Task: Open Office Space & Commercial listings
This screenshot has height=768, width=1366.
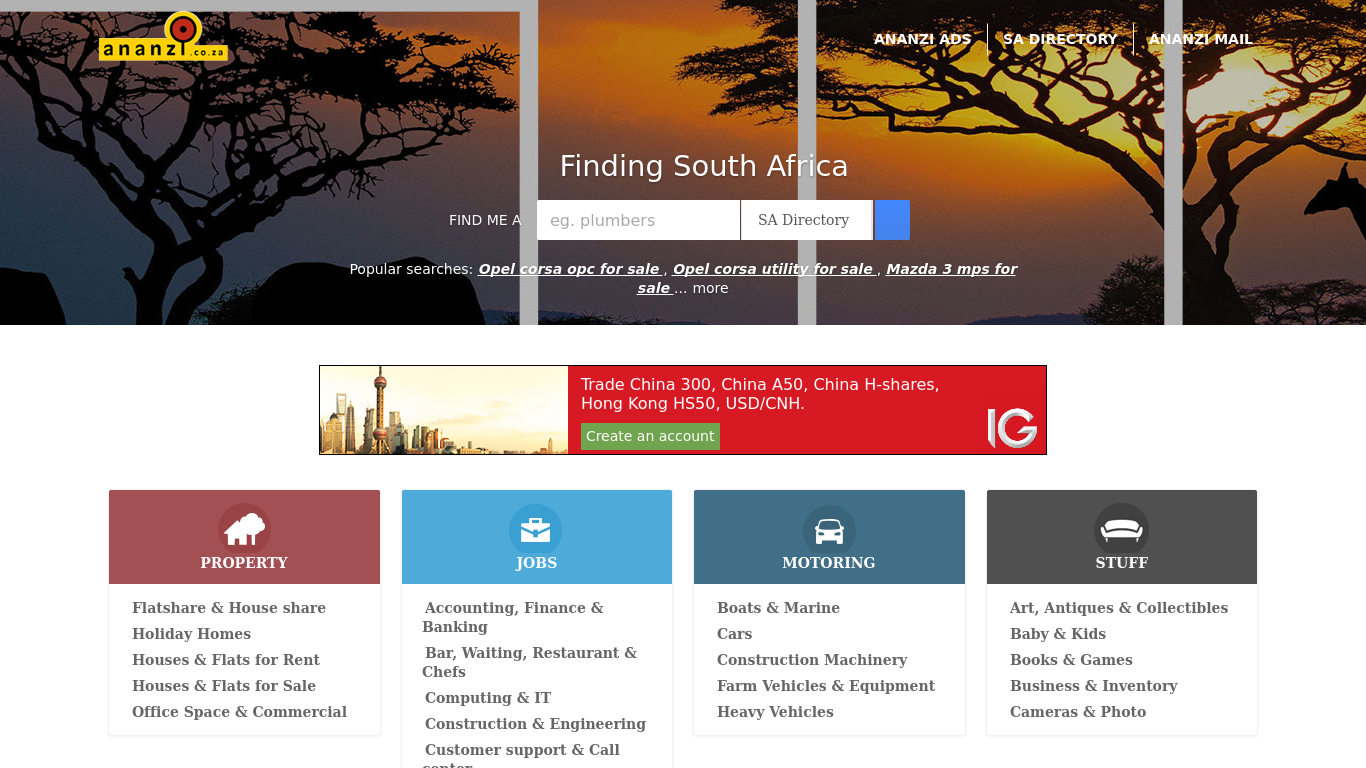Action: tap(239, 712)
